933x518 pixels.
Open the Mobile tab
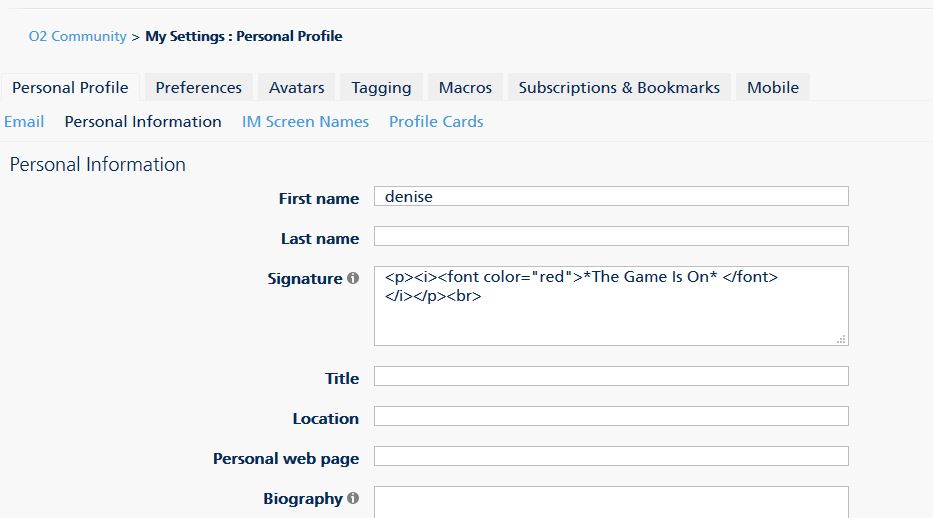[773, 87]
